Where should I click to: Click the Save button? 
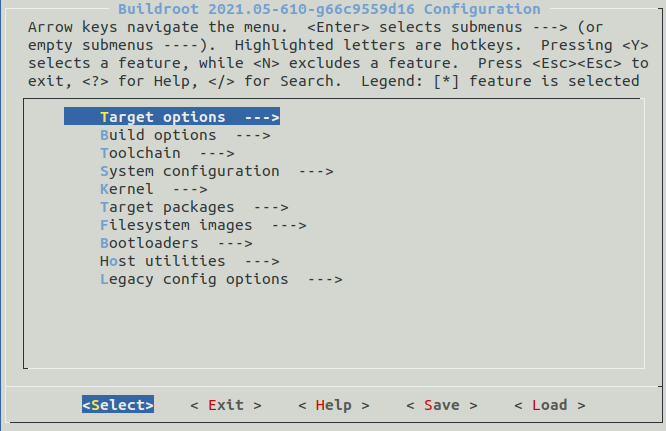click(442, 405)
